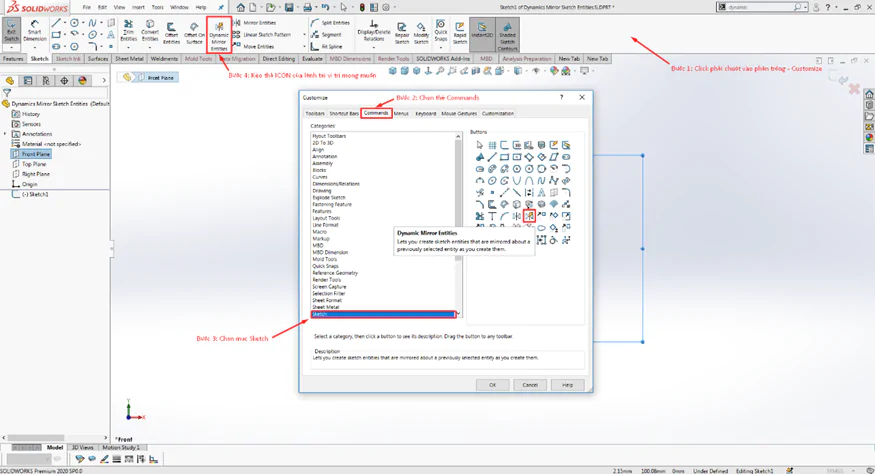This screenshot has width=875, height=474.
Task: Open the Keyboard tab in the Customize dialog
Action: [x=425, y=113]
